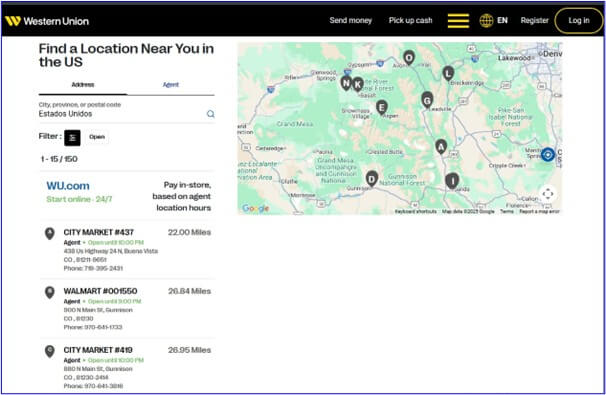Click the Register link

click(x=535, y=20)
